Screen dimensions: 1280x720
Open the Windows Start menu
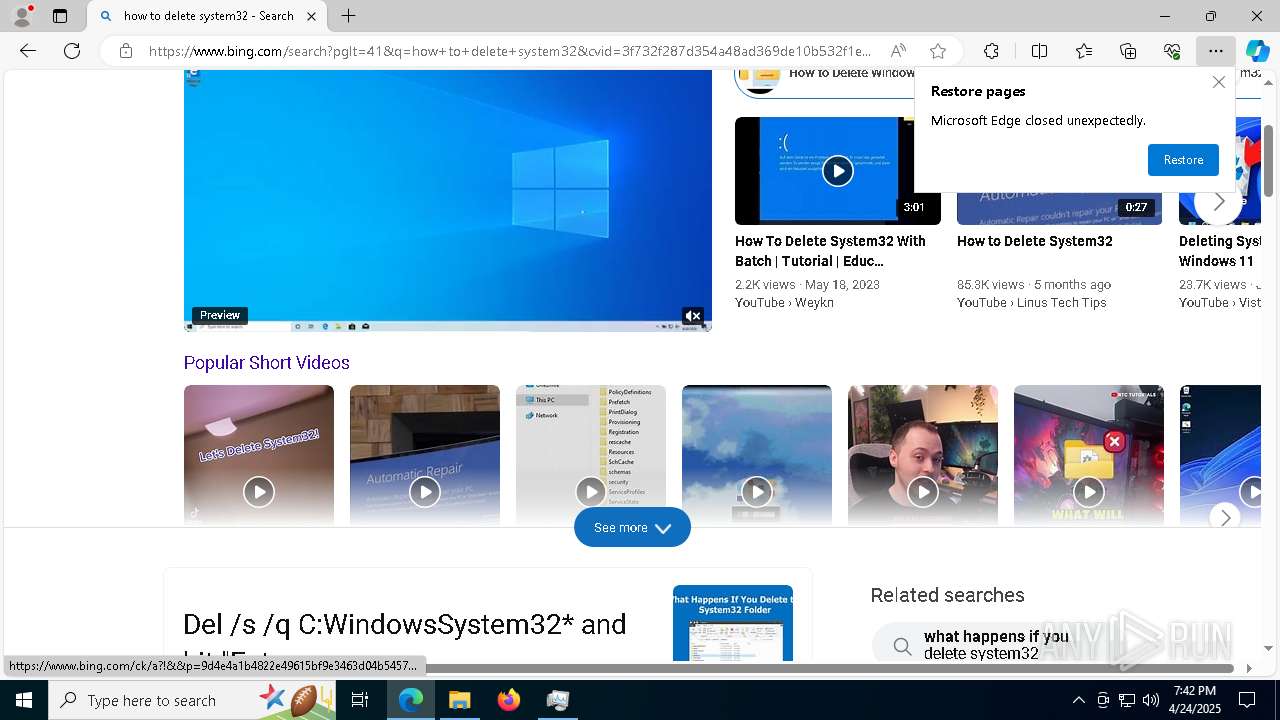[24, 700]
